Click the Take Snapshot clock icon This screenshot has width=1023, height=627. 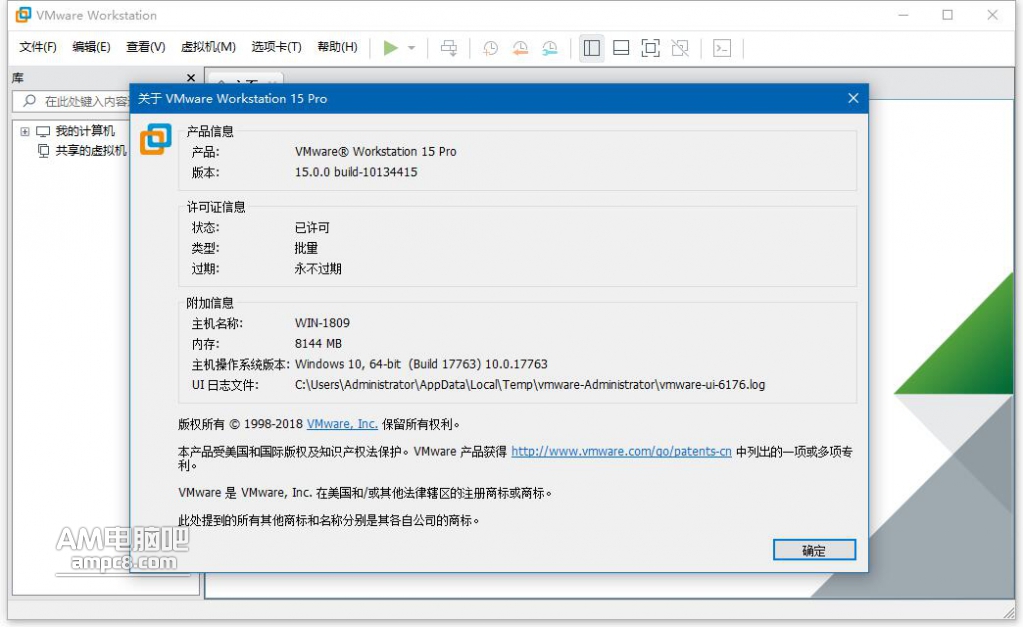point(490,48)
